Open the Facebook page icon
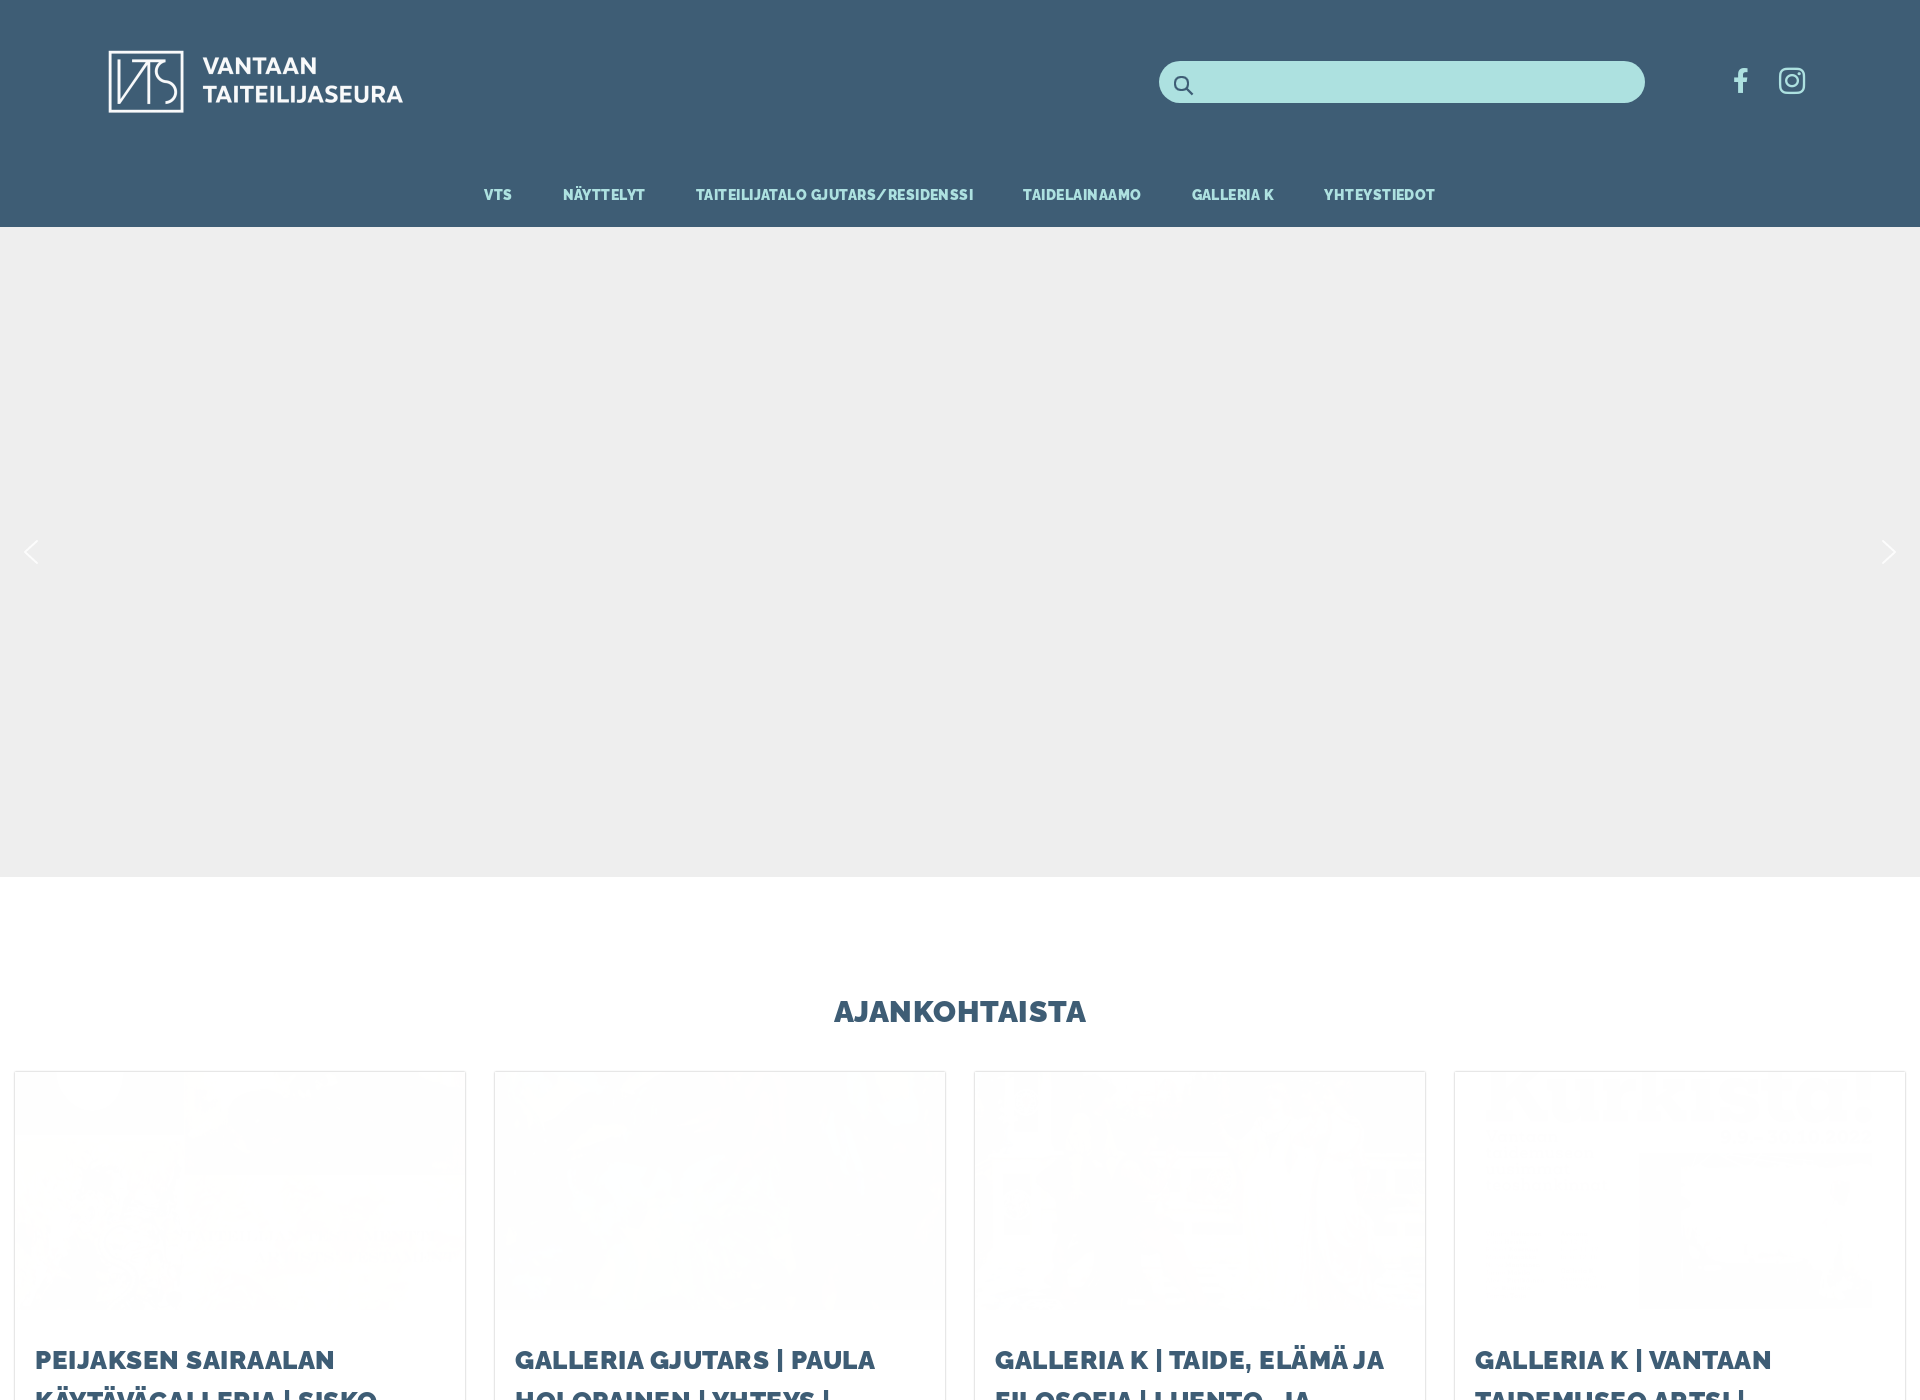Screen dimensions: 1920x1400 (1740, 81)
